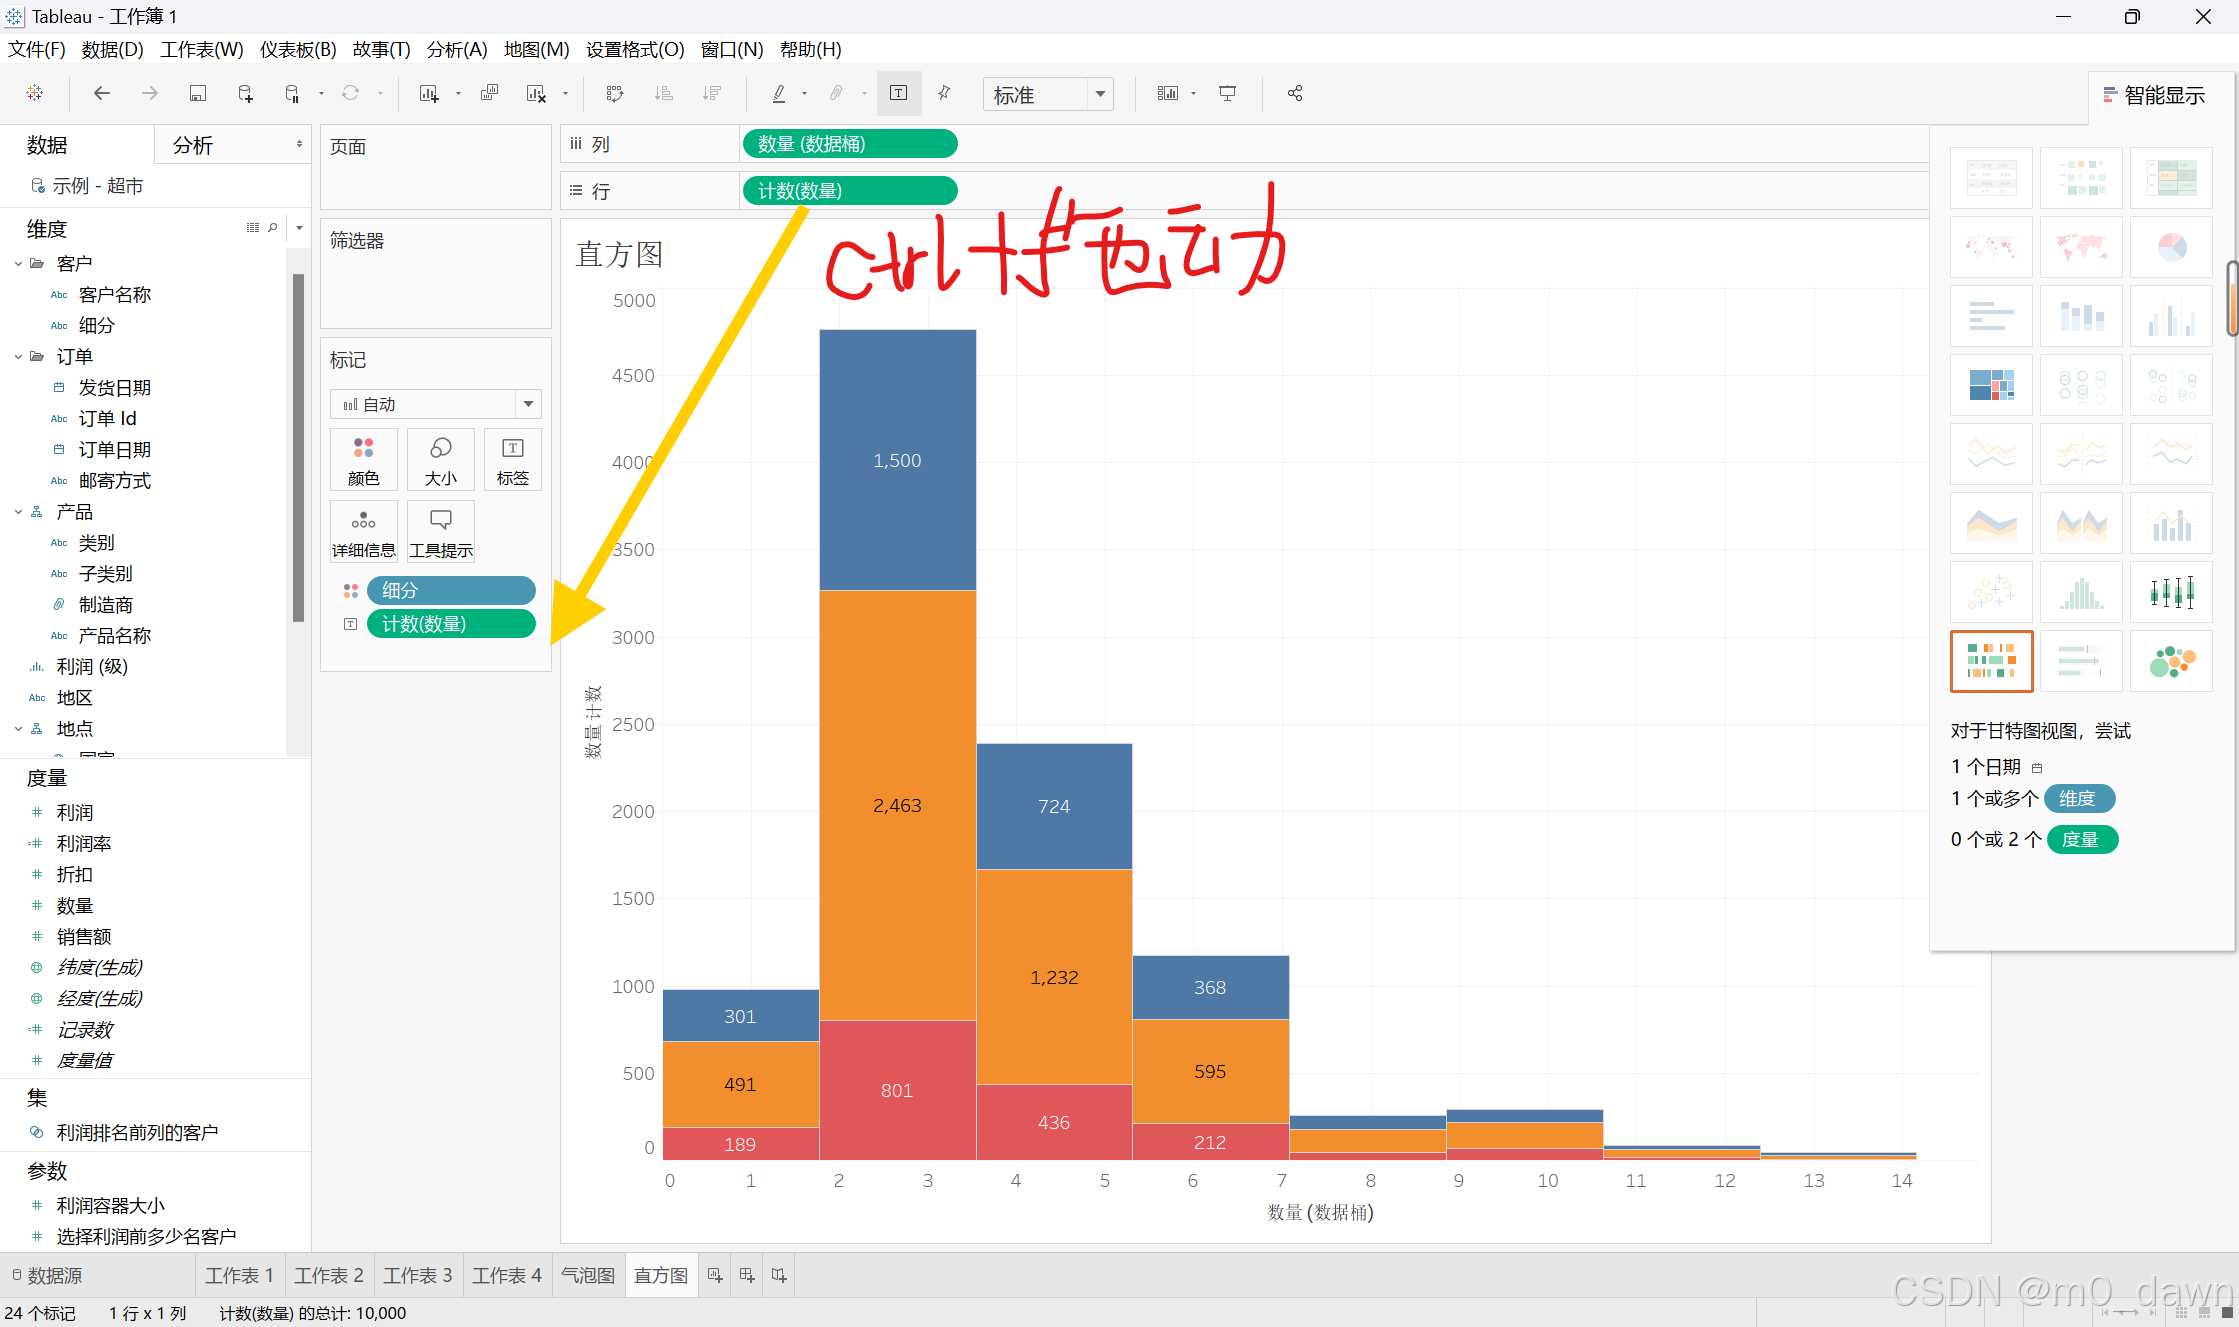The width and height of the screenshot is (2239, 1327).
Task: Select the pie chart thumbnail in Show Me
Action: [x=2171, y=247]
